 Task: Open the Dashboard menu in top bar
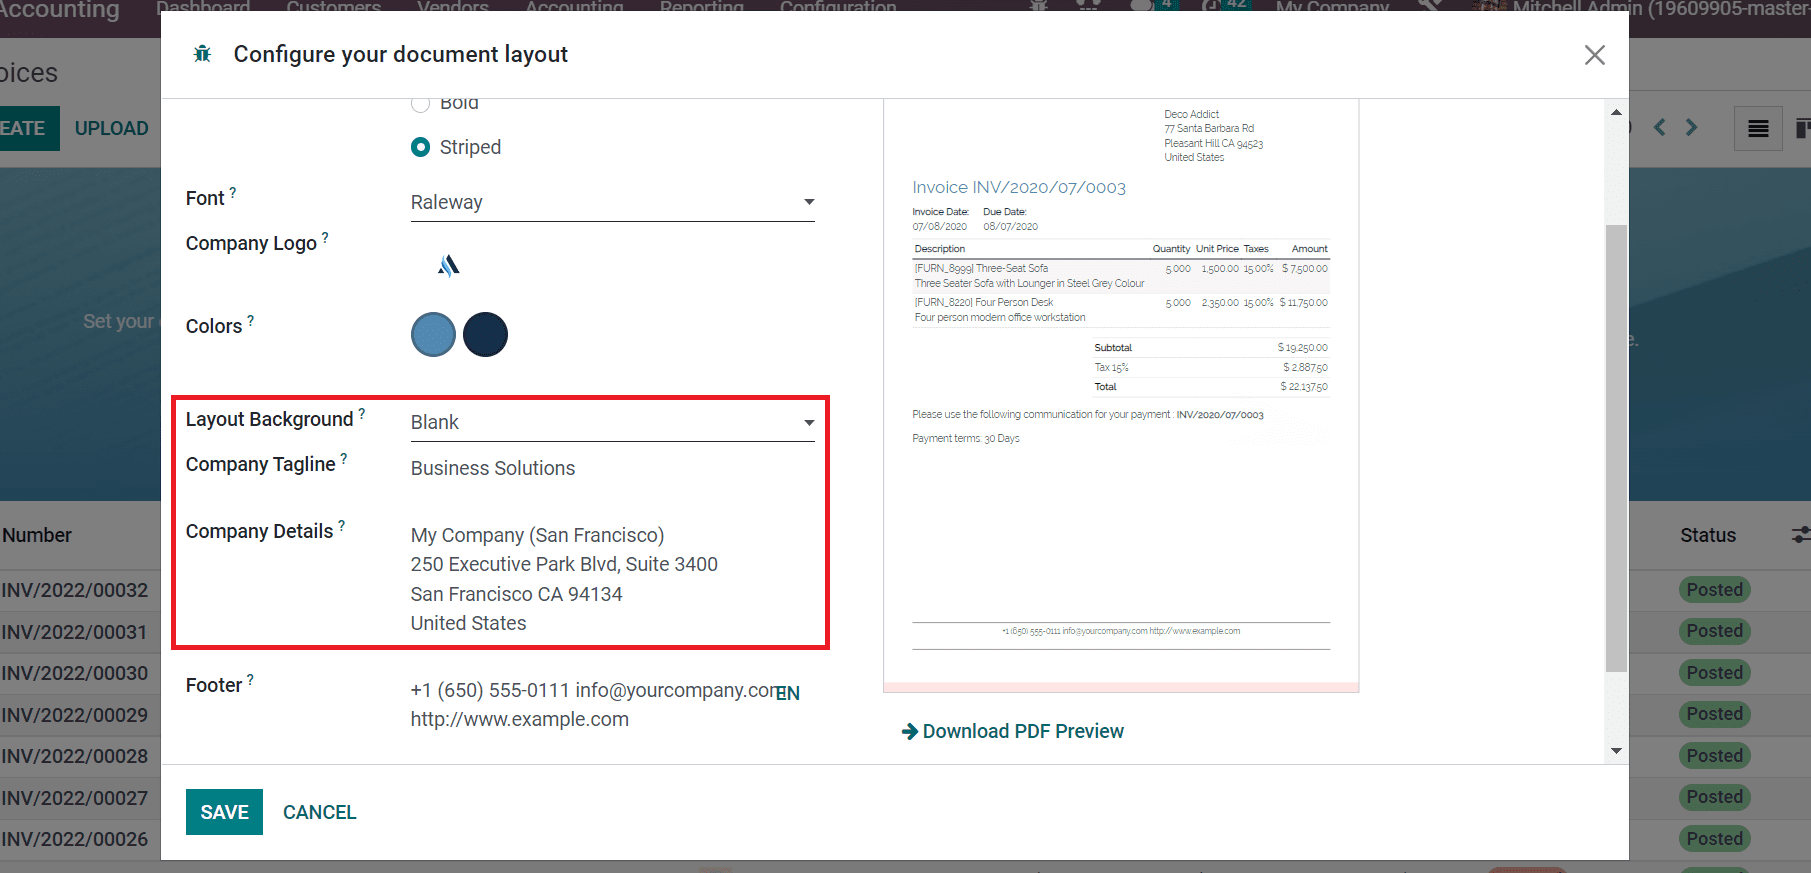[203, 6]
